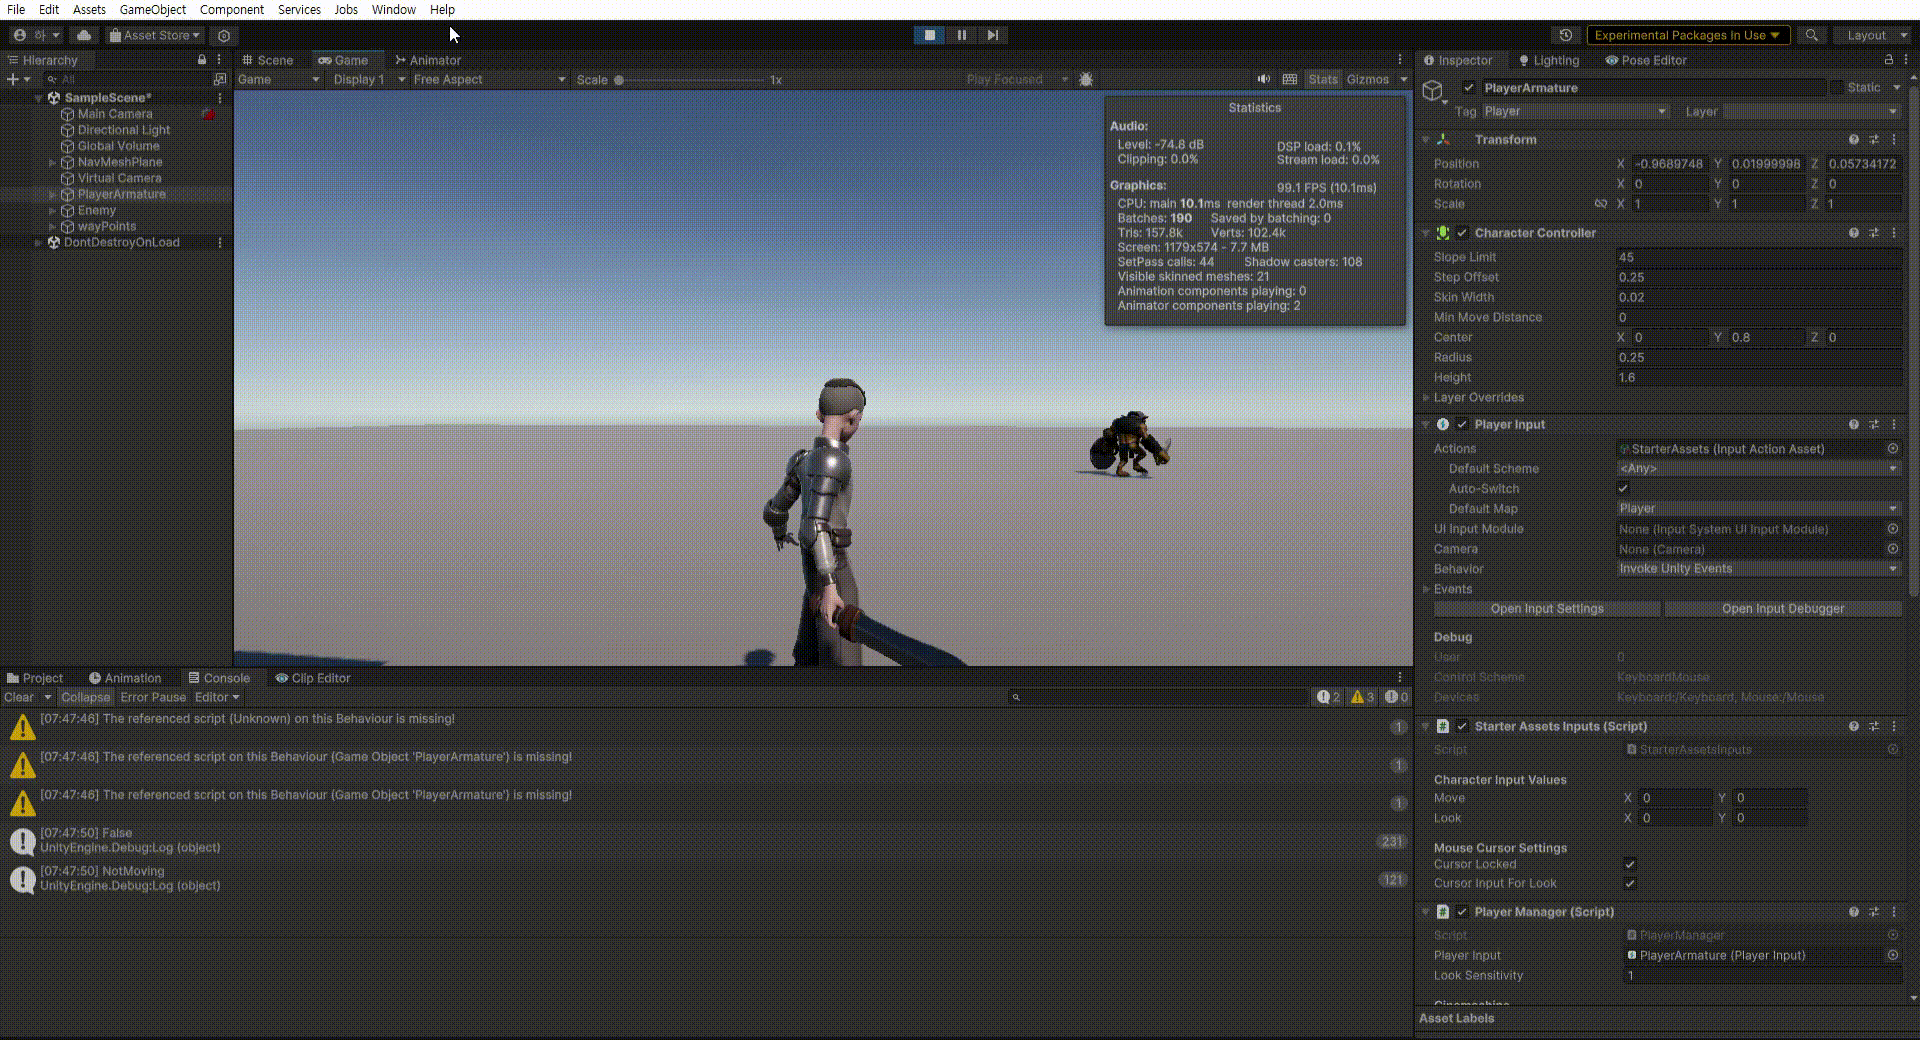Click Open Input Debugger button
The height and width of the screenshot is (1040, 1920).
1783,609
